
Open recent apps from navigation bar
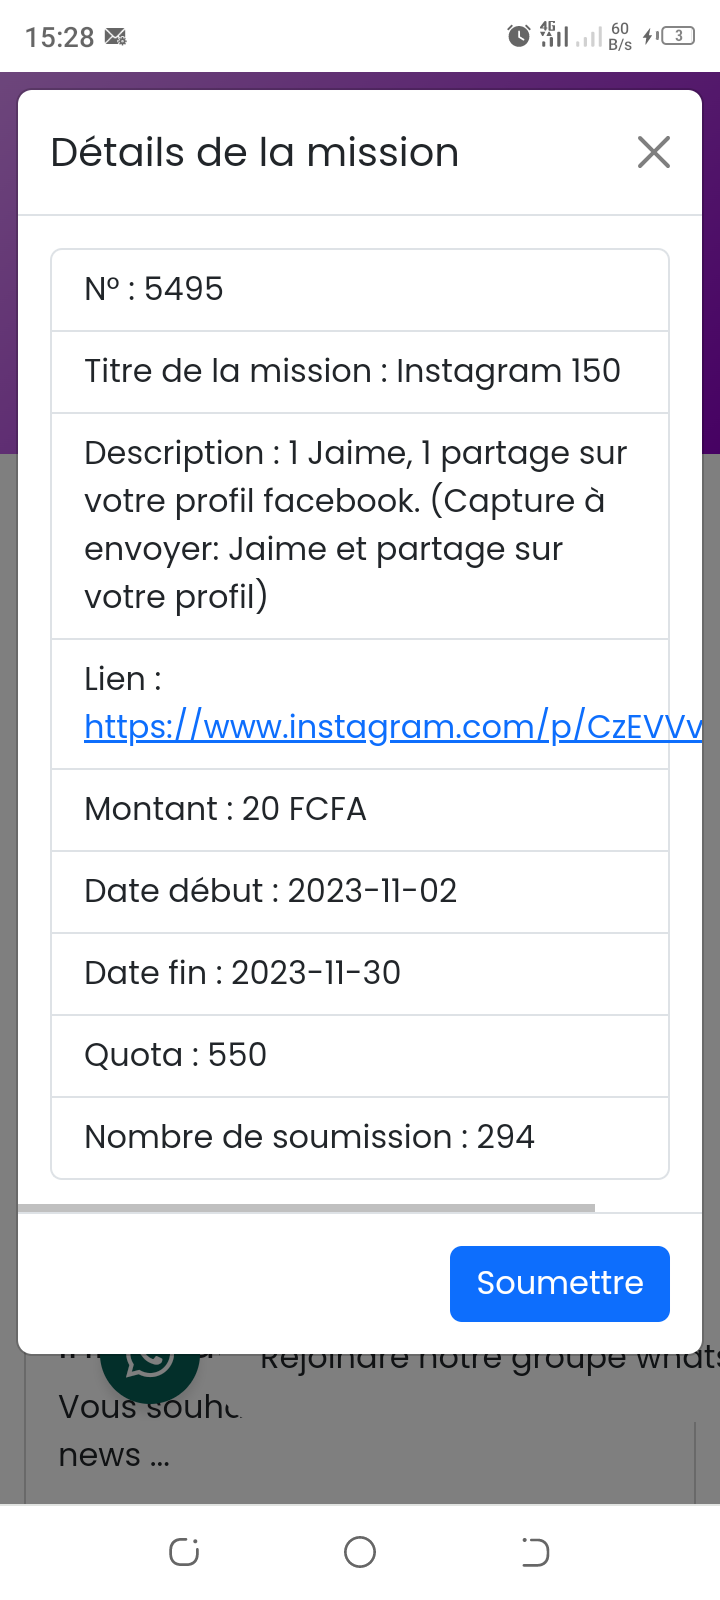(x=184, y=1552)
